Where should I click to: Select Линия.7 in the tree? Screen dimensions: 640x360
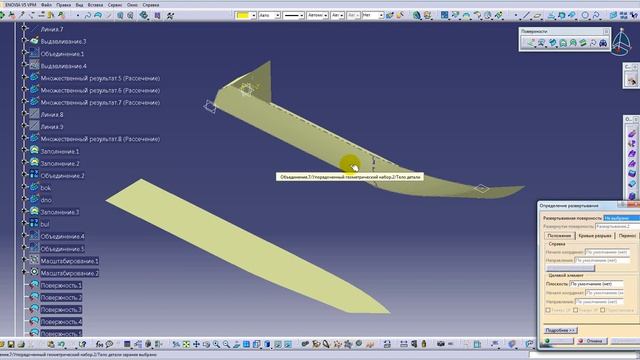pyautogui.click(x=52, y=29)
